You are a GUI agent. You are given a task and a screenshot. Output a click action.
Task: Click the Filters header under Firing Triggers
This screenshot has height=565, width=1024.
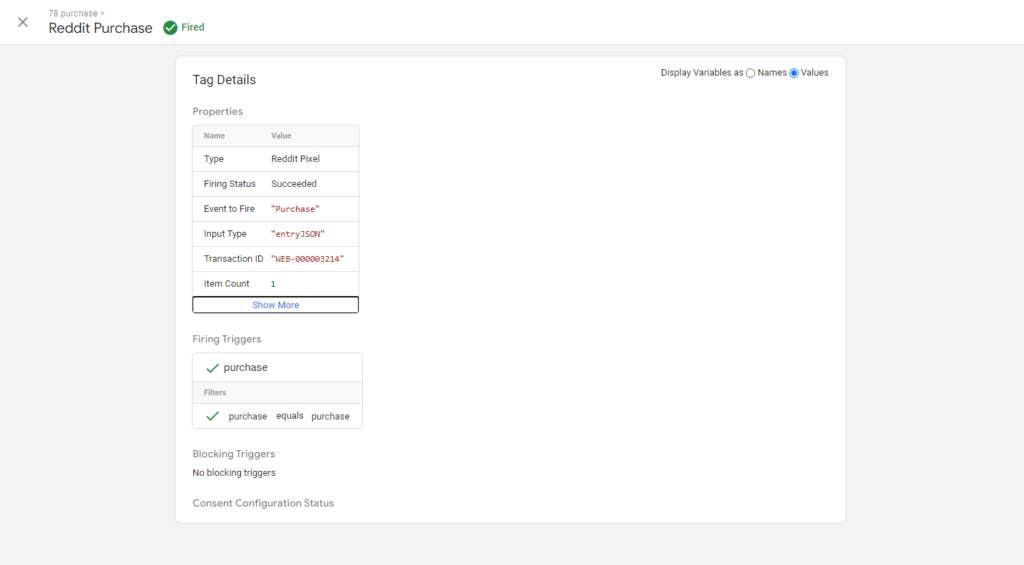tap(215, 393)
